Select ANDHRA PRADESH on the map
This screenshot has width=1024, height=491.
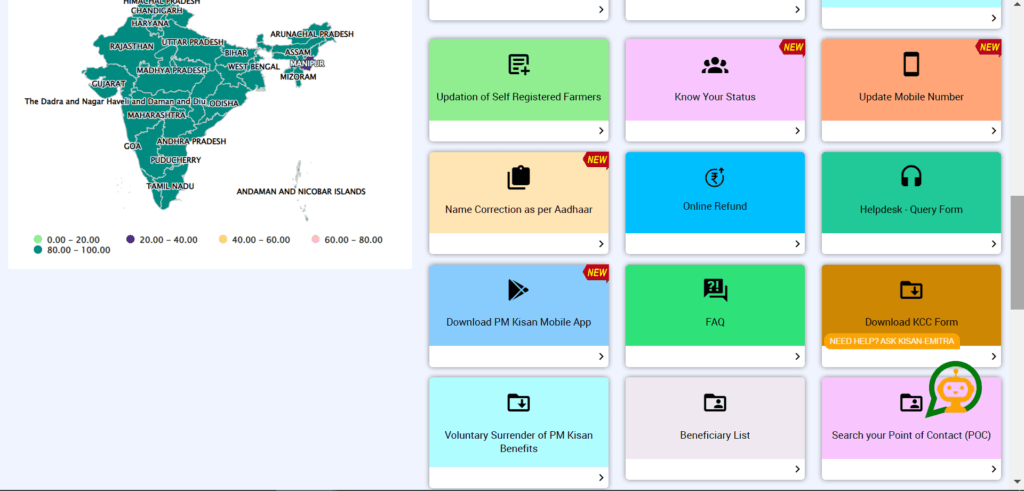point(191,141)
